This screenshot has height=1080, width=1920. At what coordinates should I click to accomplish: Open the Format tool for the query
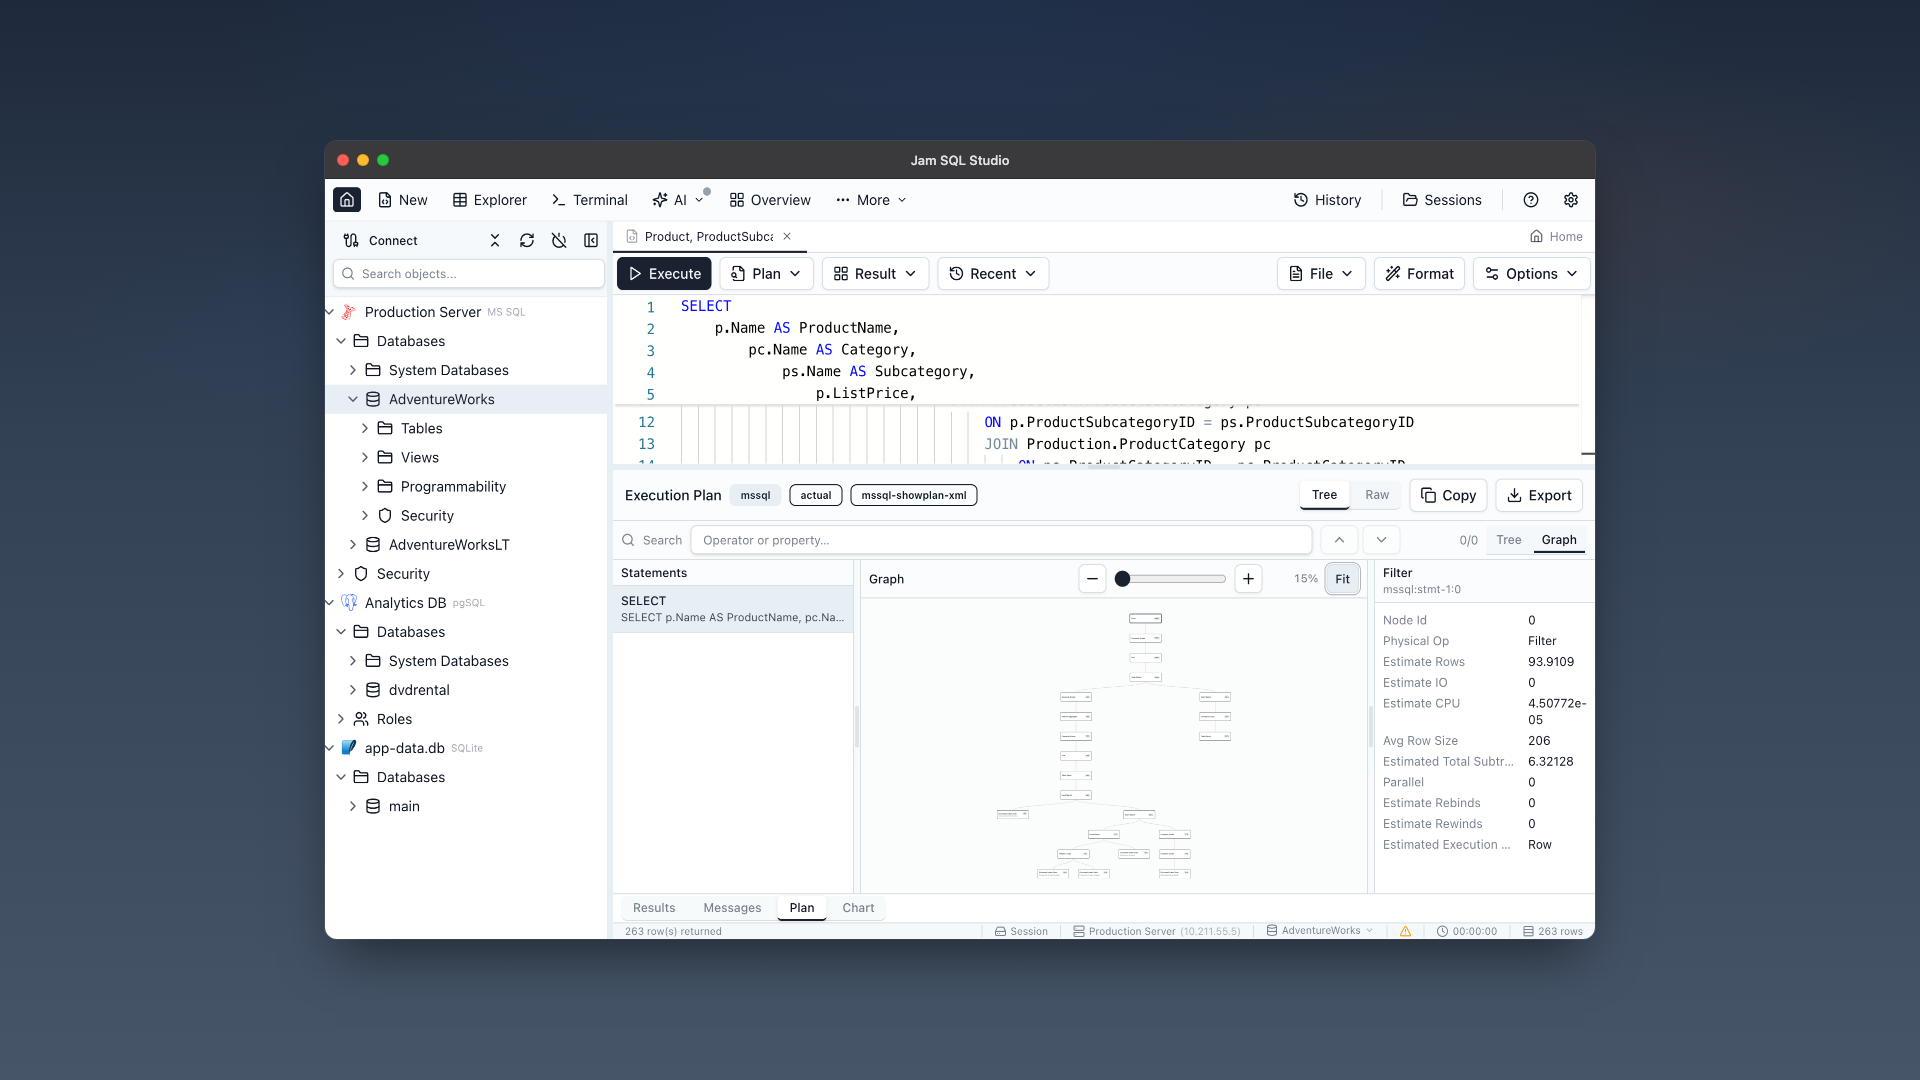1419,273
